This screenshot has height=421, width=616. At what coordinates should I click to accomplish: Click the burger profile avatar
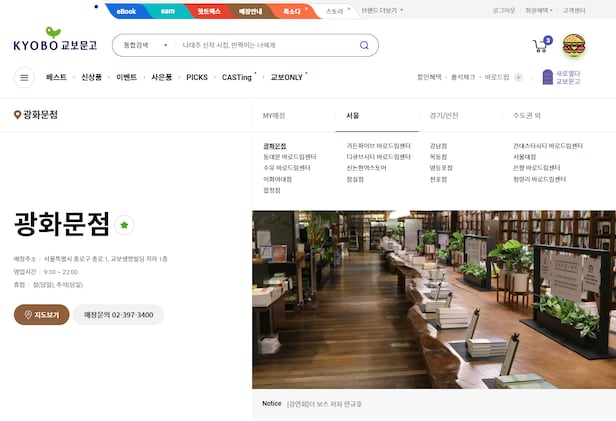pos(574,45)
